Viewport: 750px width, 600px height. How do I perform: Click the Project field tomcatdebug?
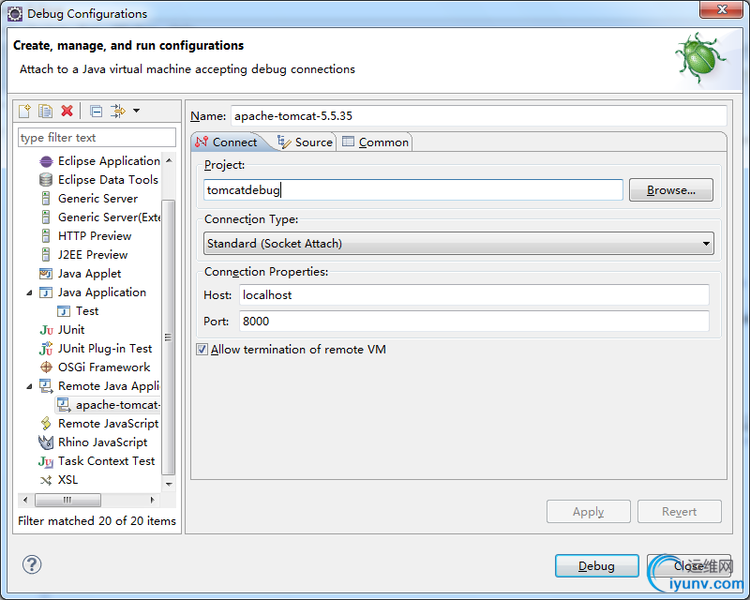(x=413, y=190)
